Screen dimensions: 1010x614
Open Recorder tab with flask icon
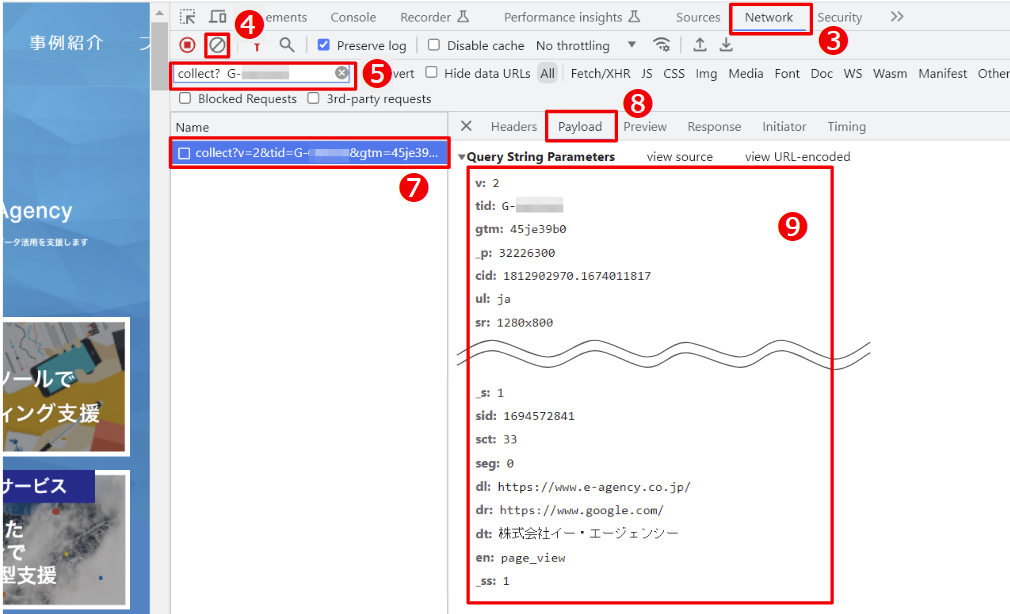tap(435, 17)
